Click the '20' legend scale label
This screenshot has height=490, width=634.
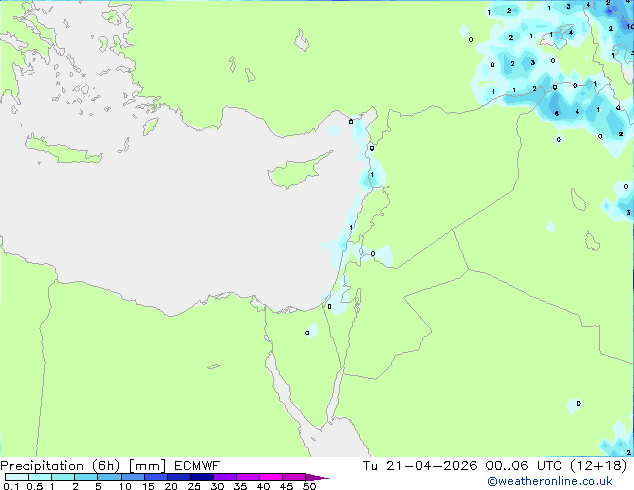coord(171,486)
